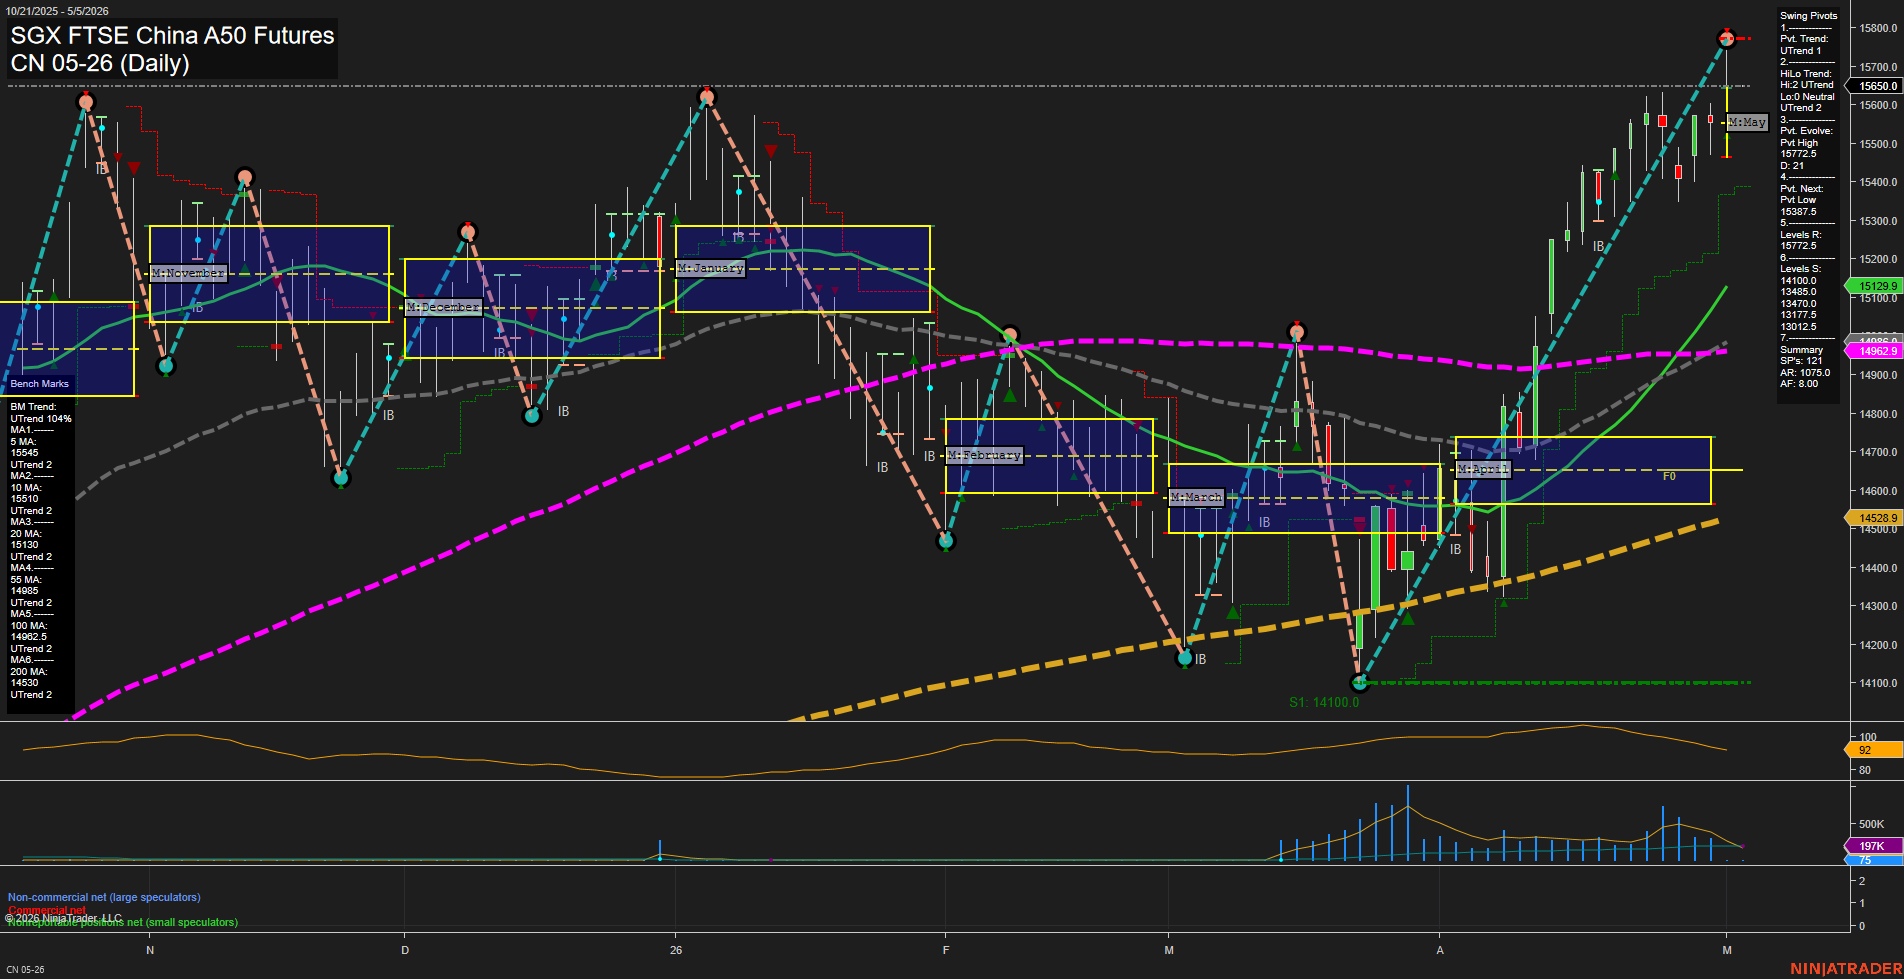Click the 5 MA: 15545 entry
Screen dimensions: 1904x979
[x=26, y=447]
